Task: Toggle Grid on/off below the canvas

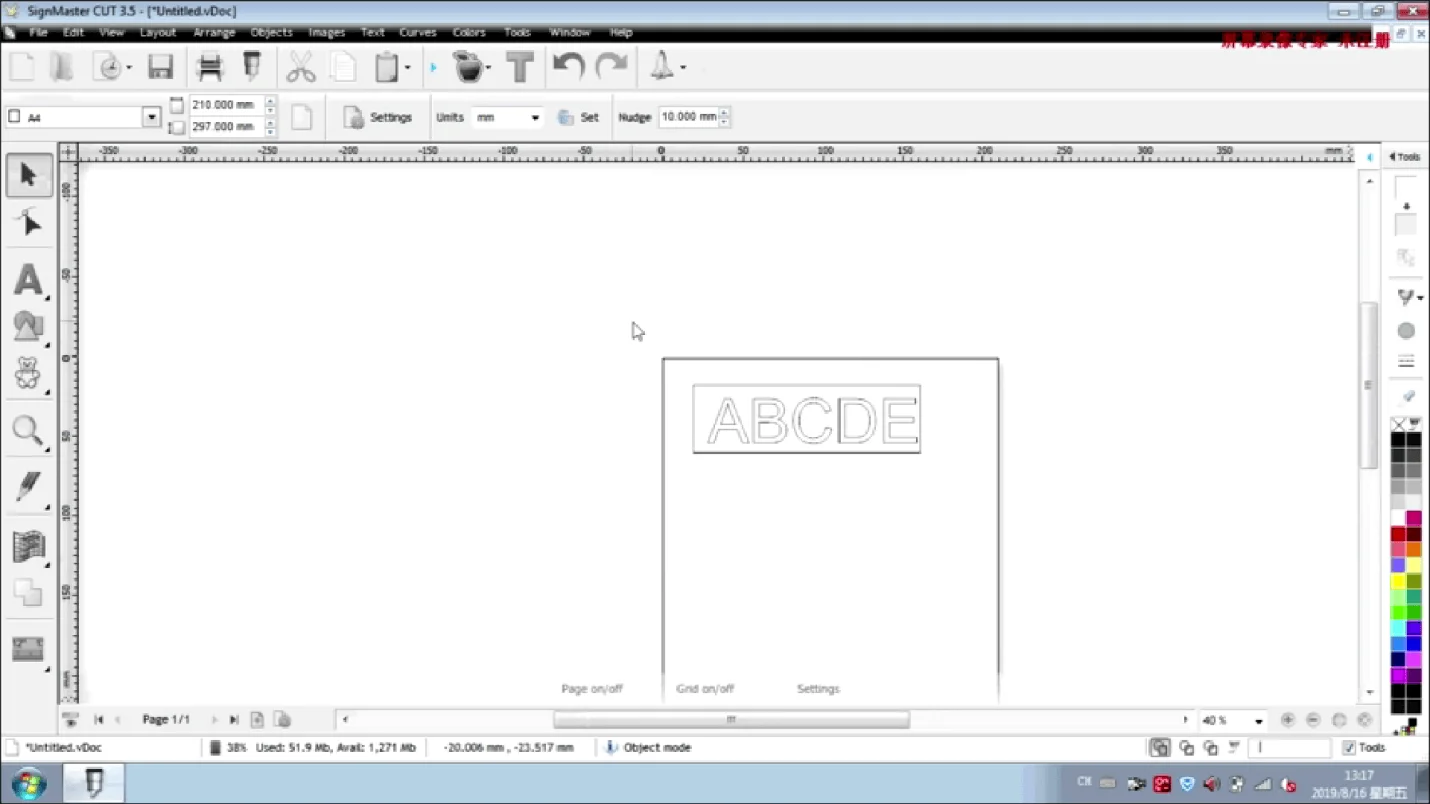Action: 705,688
